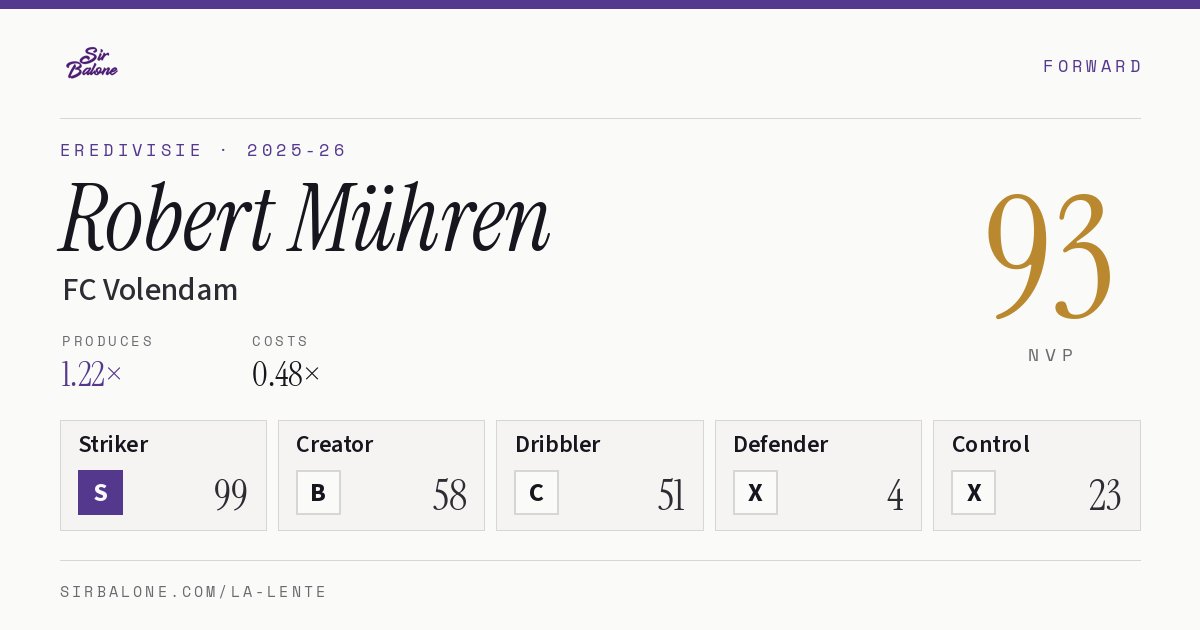Click the Creator score 58
The image size is (1200, 630).
point(450,495)
